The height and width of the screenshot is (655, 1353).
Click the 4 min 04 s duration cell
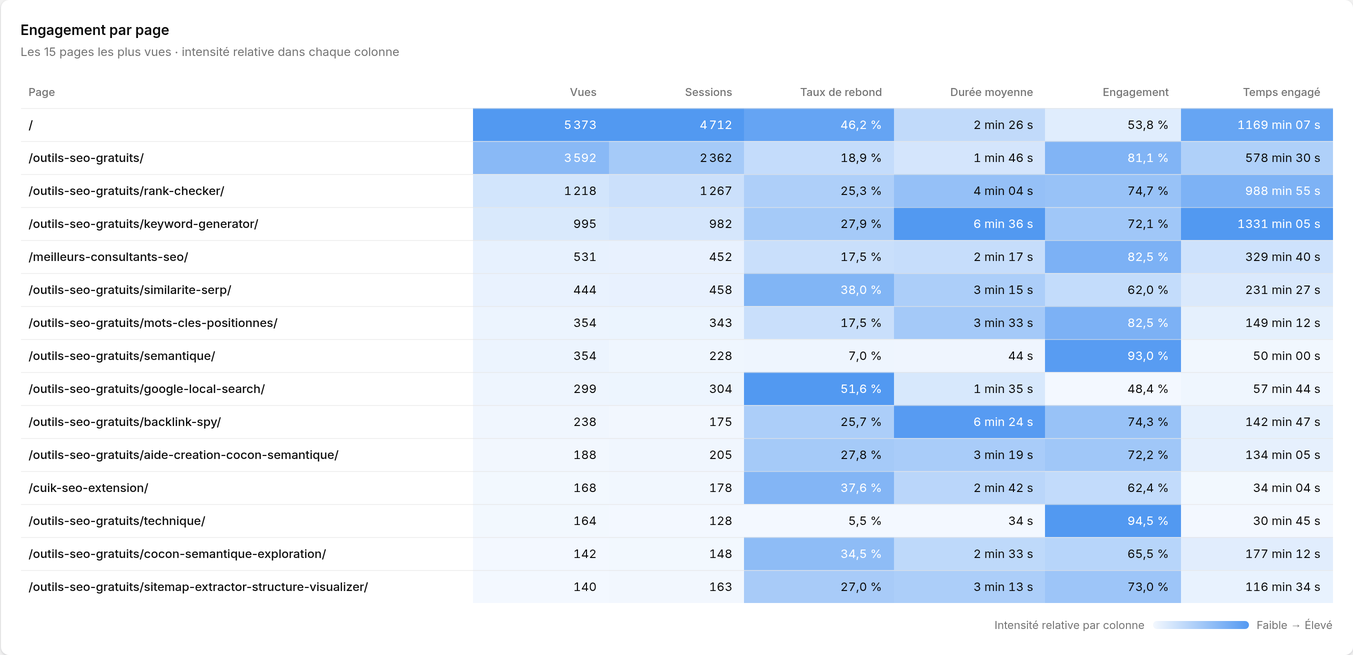[x=969, y=191]
